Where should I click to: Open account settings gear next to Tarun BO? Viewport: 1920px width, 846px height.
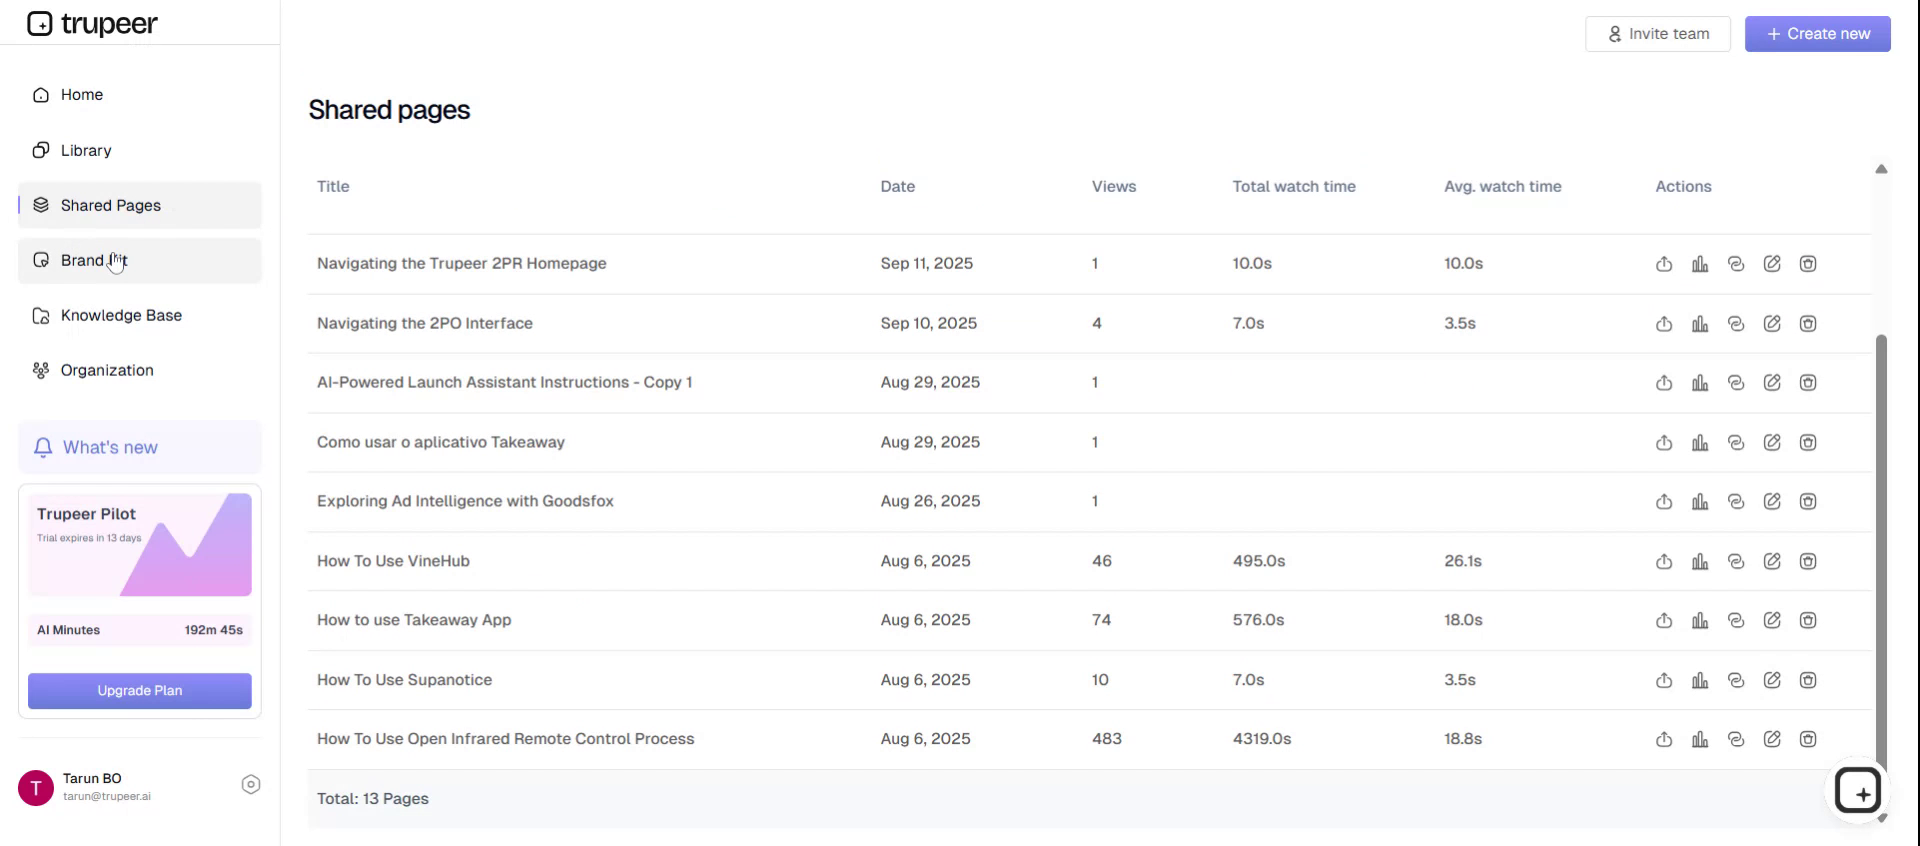coord(251,785)
